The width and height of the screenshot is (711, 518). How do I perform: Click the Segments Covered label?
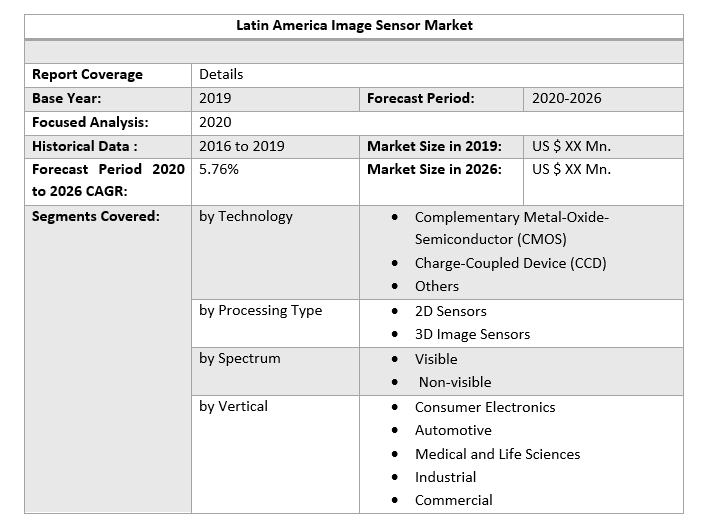pos(95,216)
